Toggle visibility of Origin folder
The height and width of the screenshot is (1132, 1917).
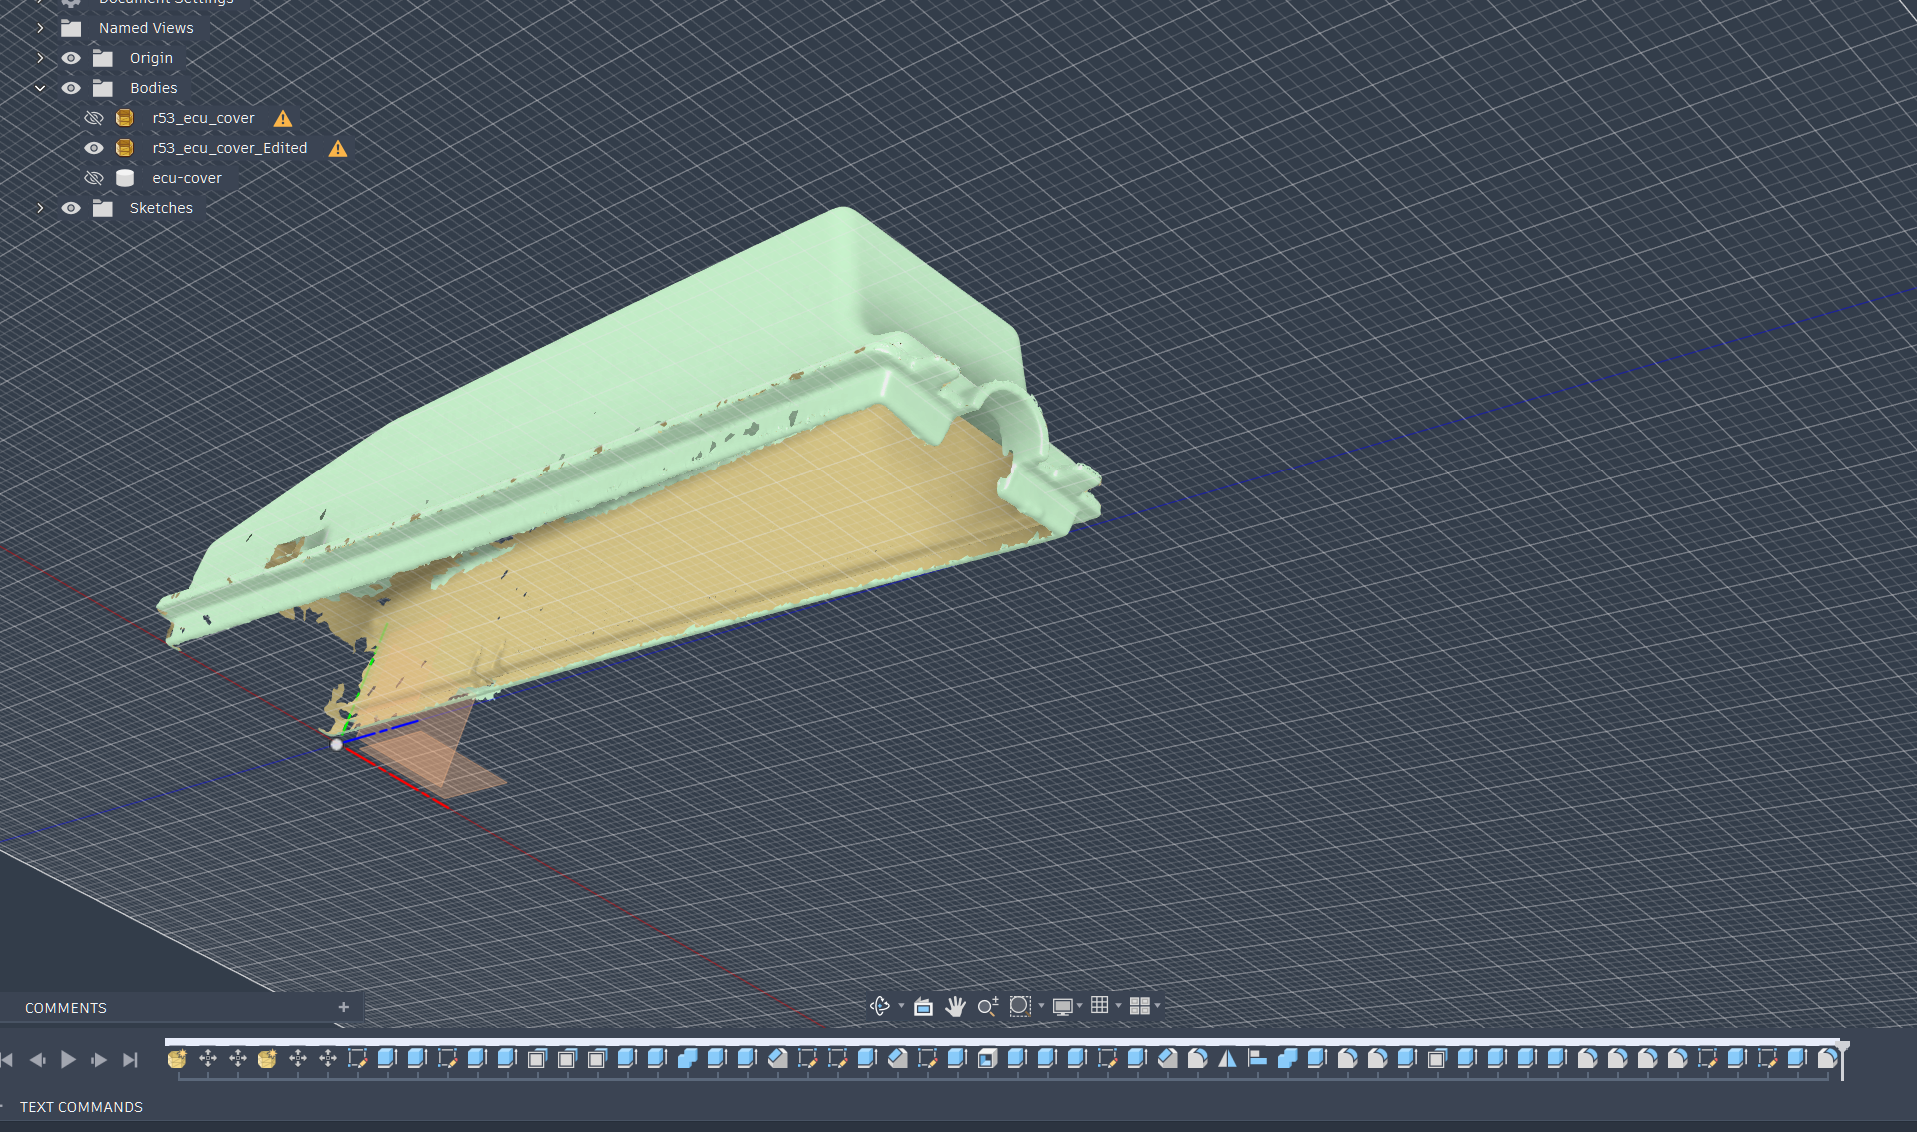coord(71,58)
